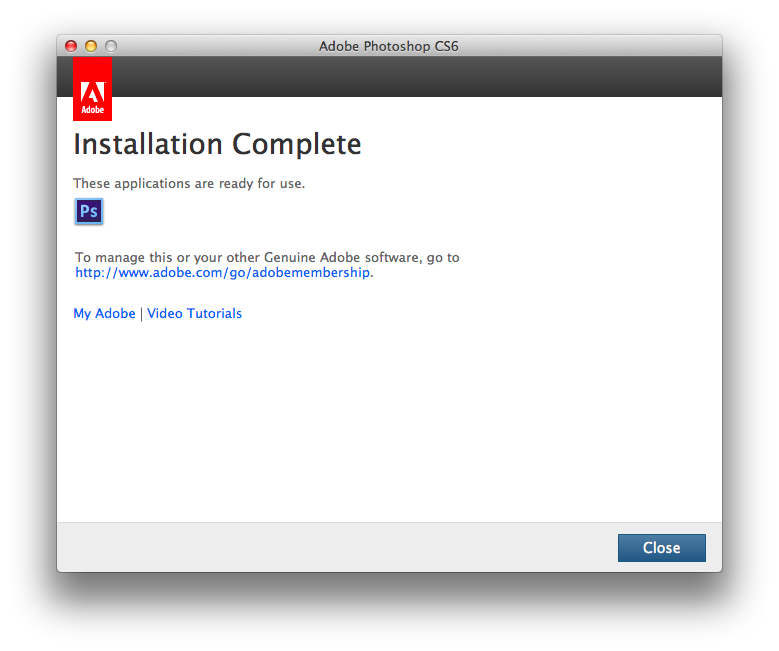Click the Adobe Photoshop CS6 window title

coord(389,46)
